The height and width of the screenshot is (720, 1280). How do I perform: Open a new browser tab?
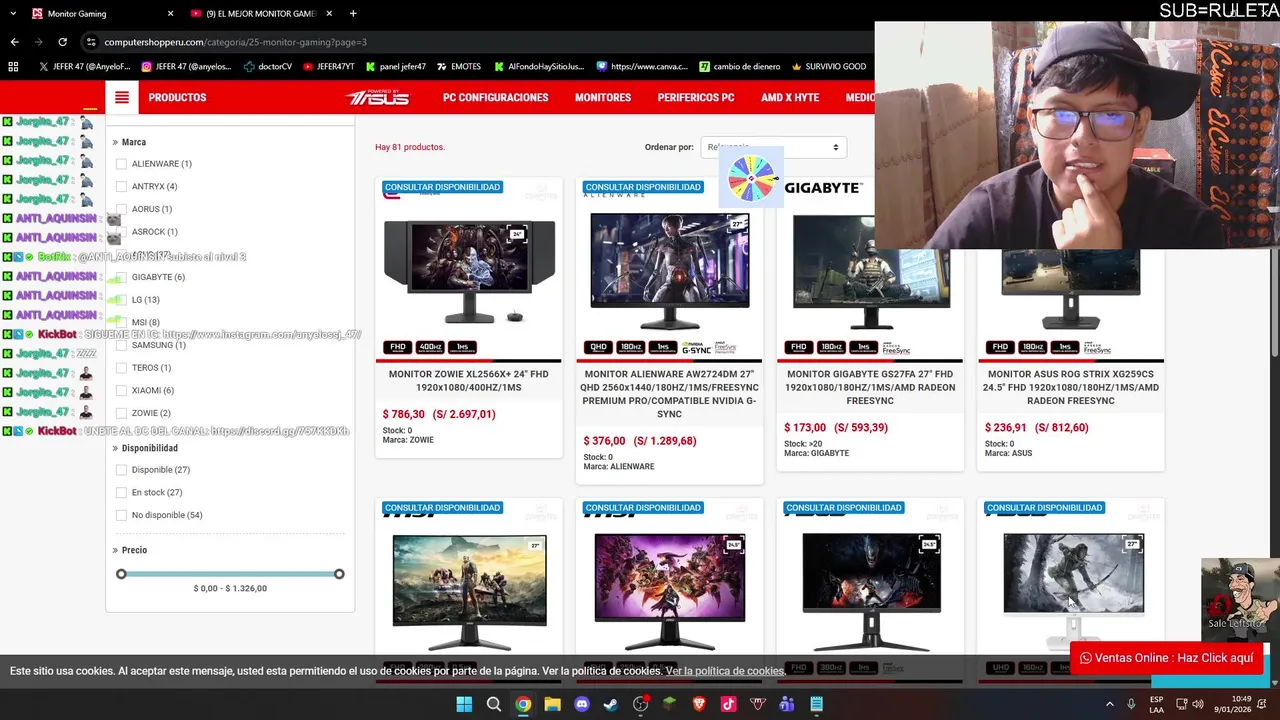tap(353, 14)
